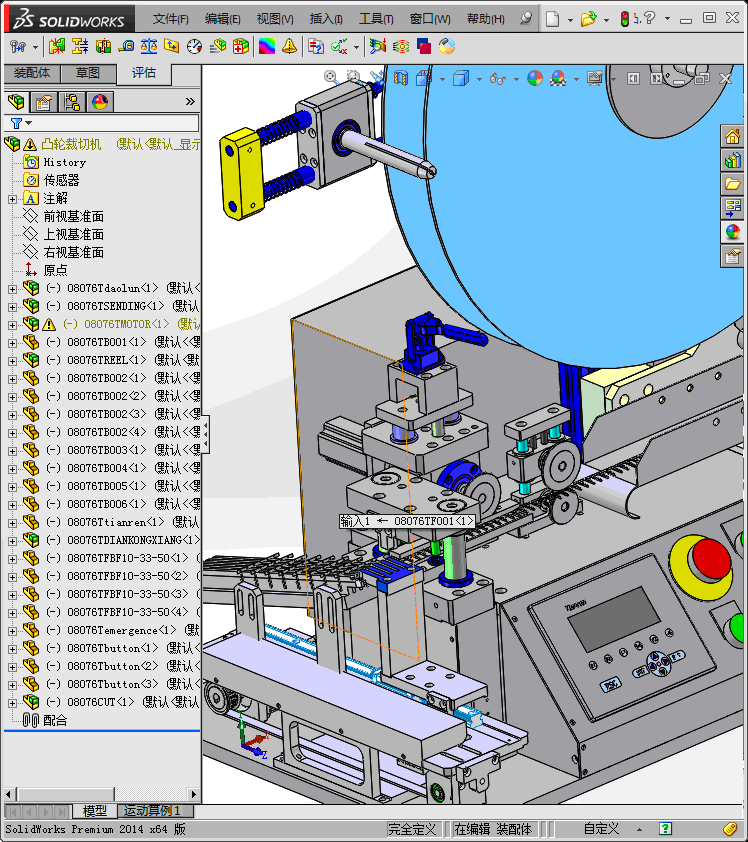
Task: Open the Mass Properties balance icon
Action: [x=149, y=47]
